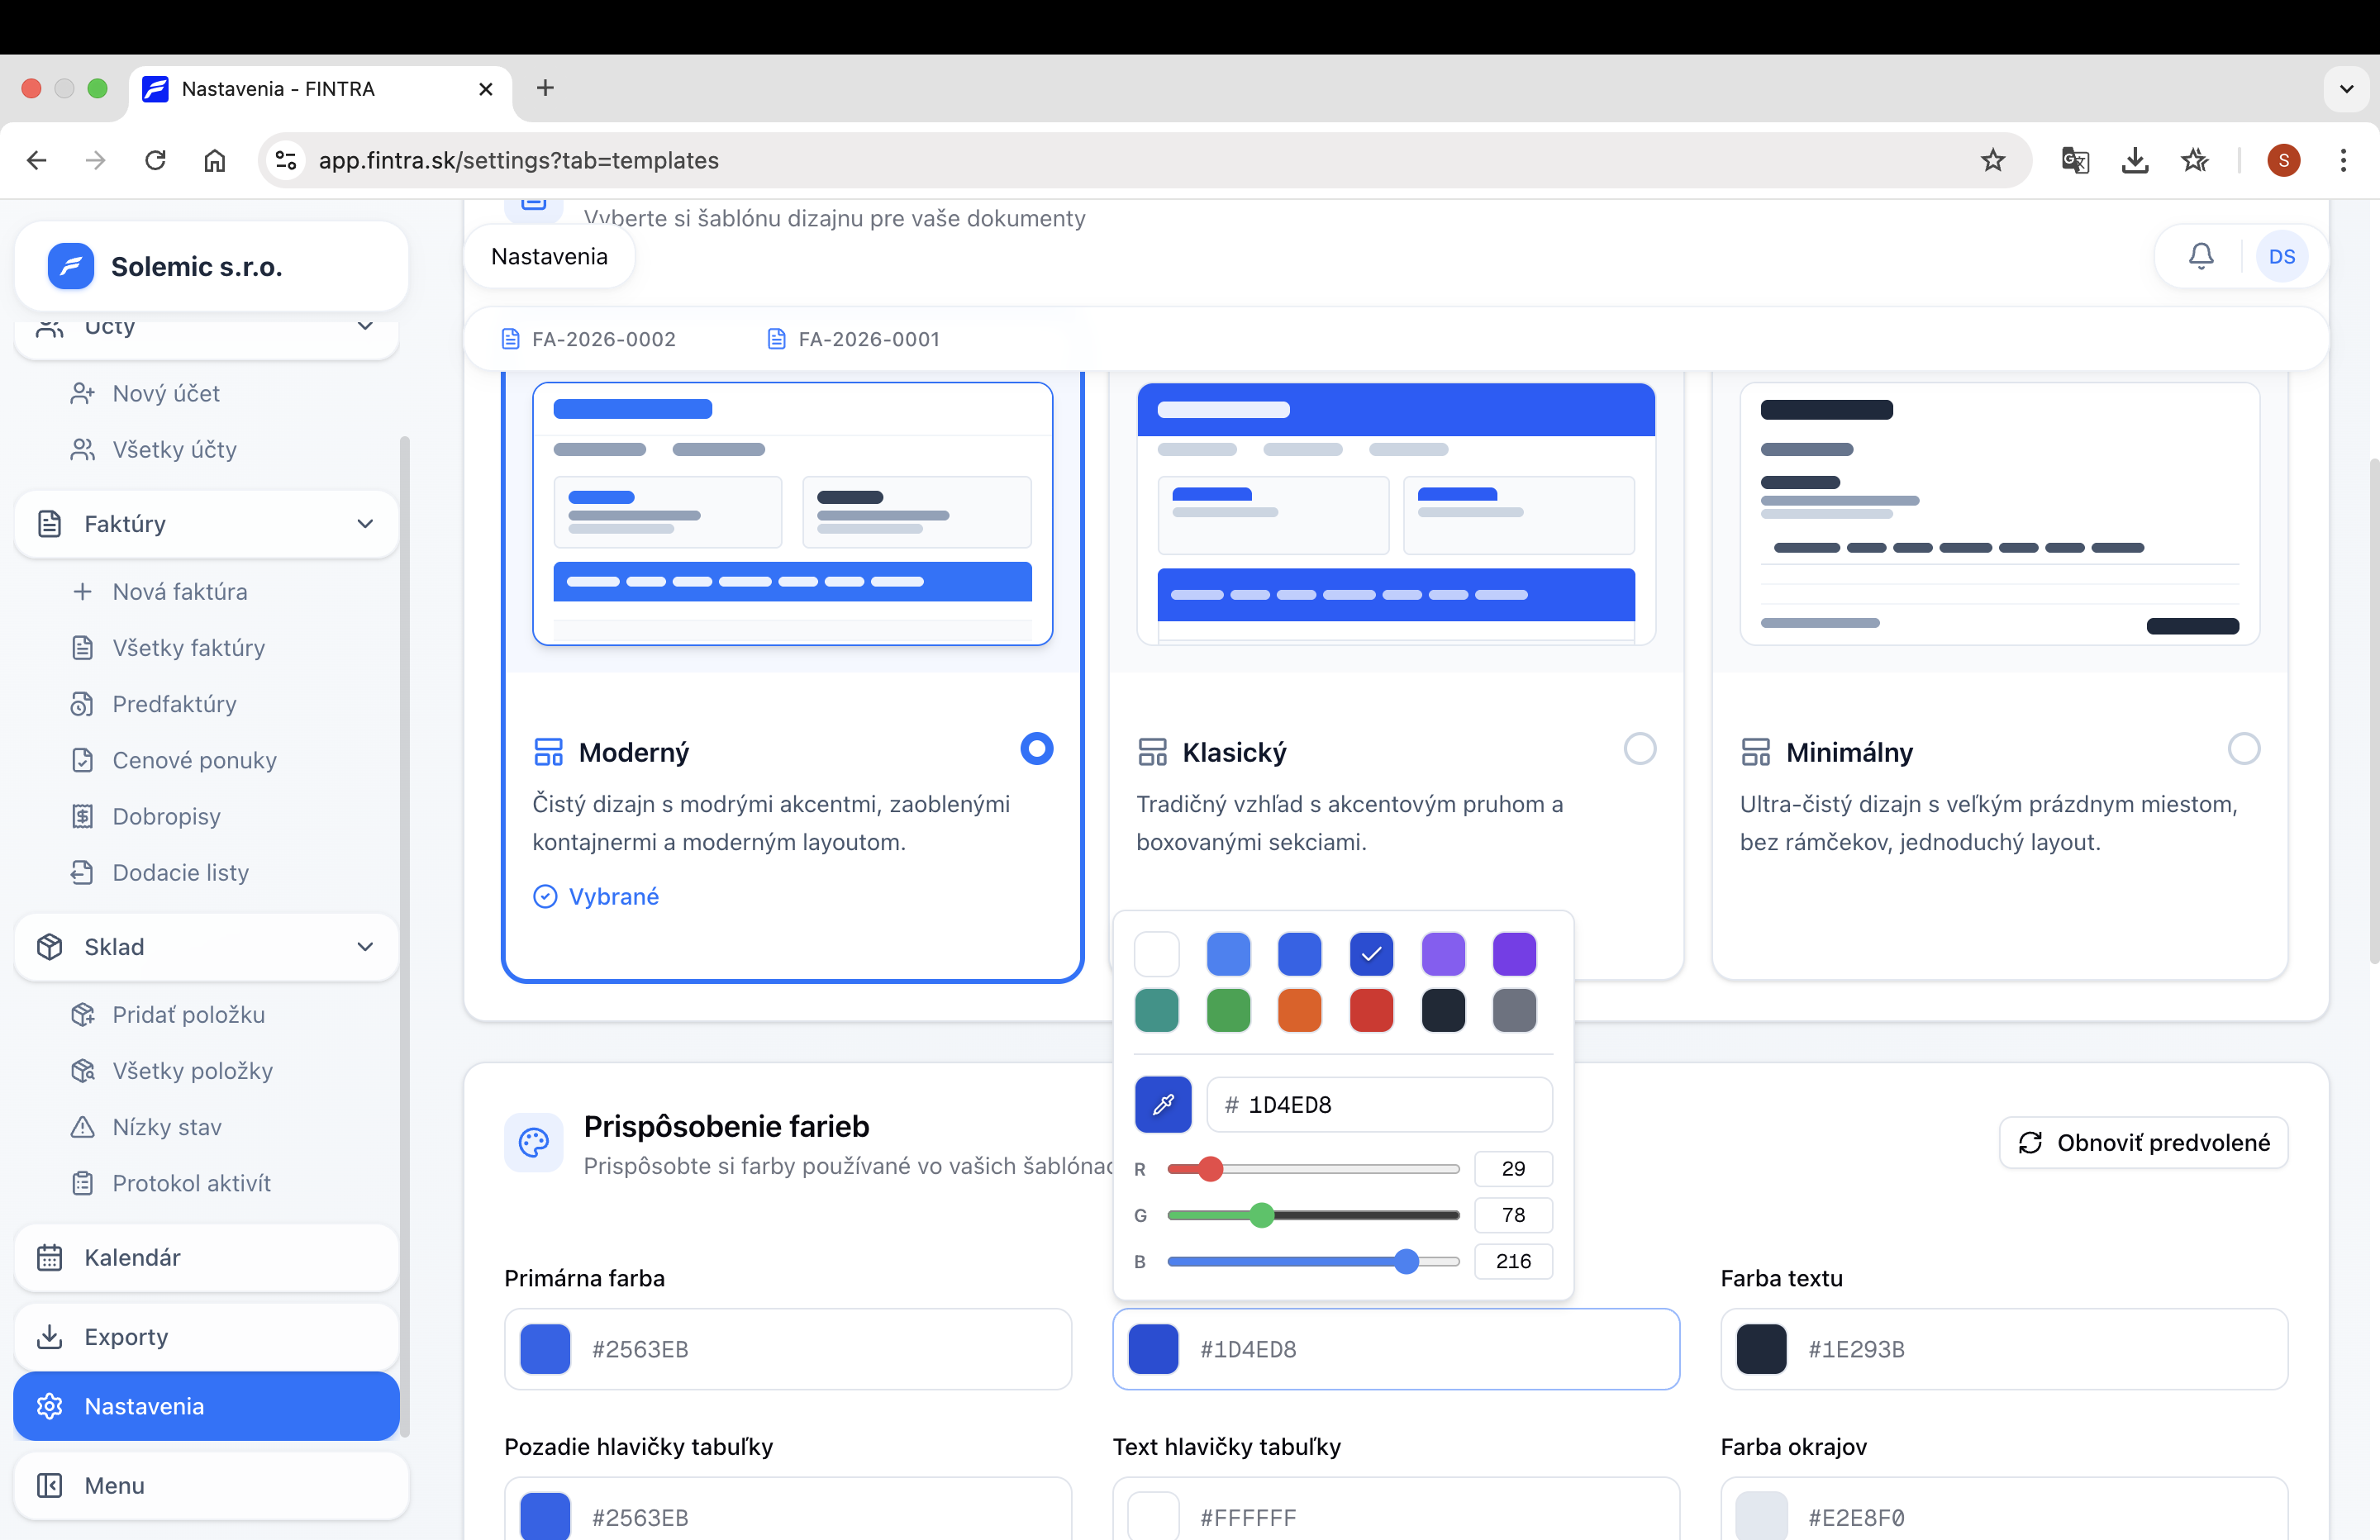Expand the Sklad section chevron
The image size is (2380, 1540).
click(x=366, y=947)
